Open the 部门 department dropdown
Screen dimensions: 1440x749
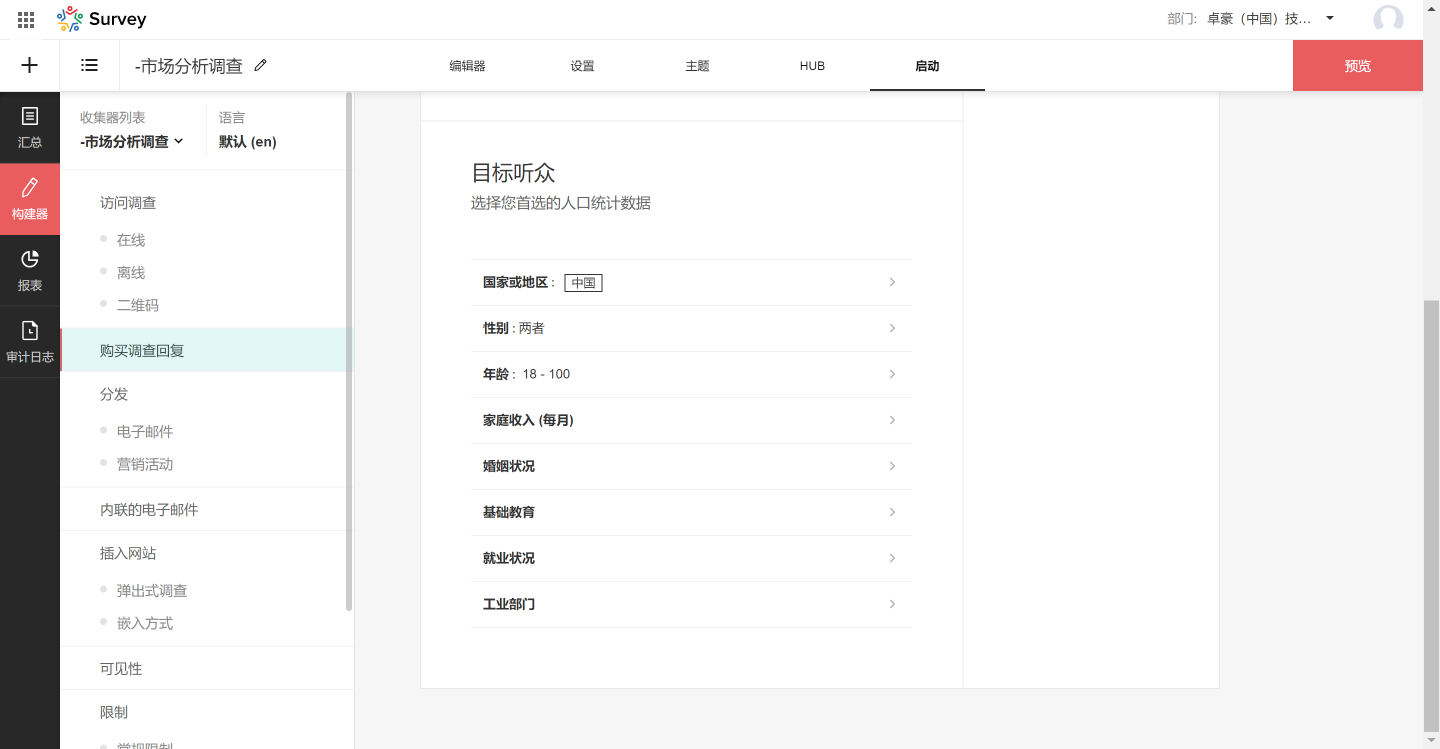click(x=1329, y=18)
